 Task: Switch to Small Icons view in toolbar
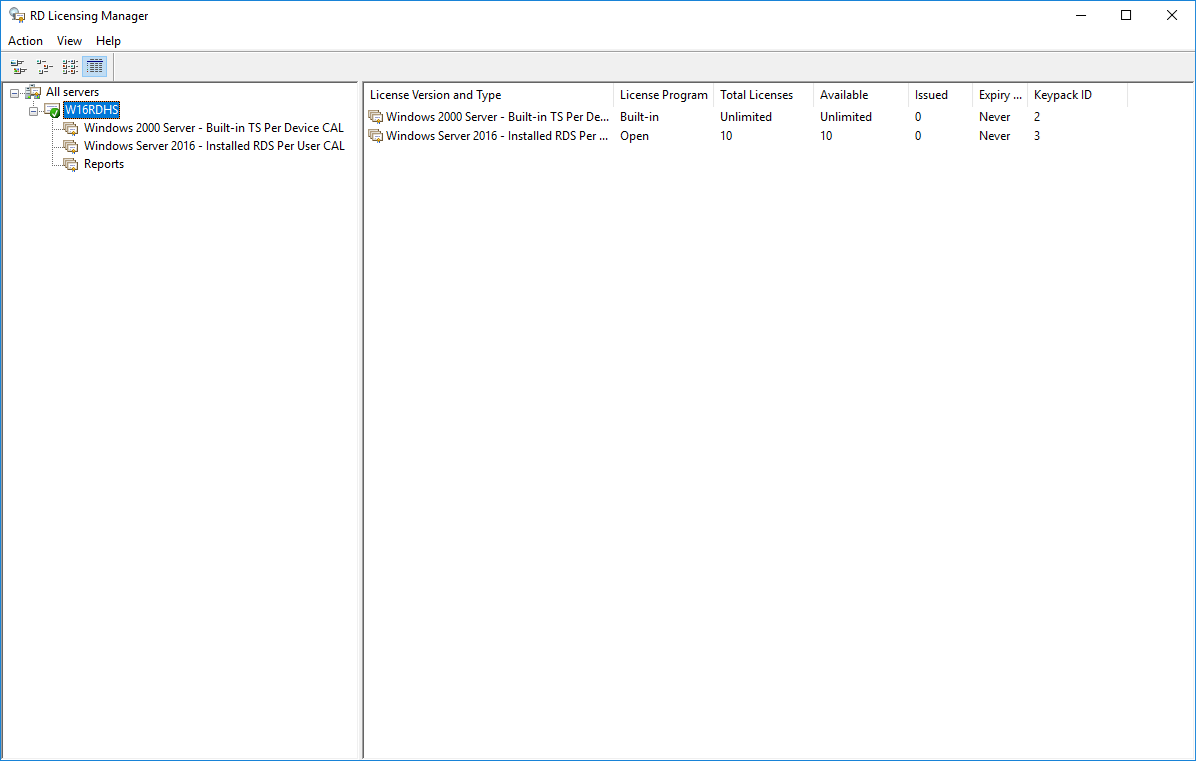coord(44,67)
